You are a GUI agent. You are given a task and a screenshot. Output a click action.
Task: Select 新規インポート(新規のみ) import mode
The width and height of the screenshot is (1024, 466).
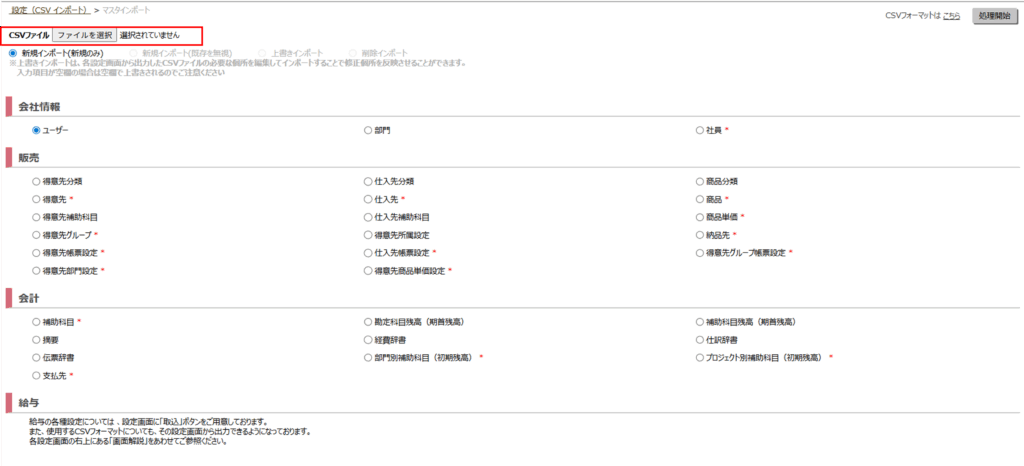coord(13,53)
